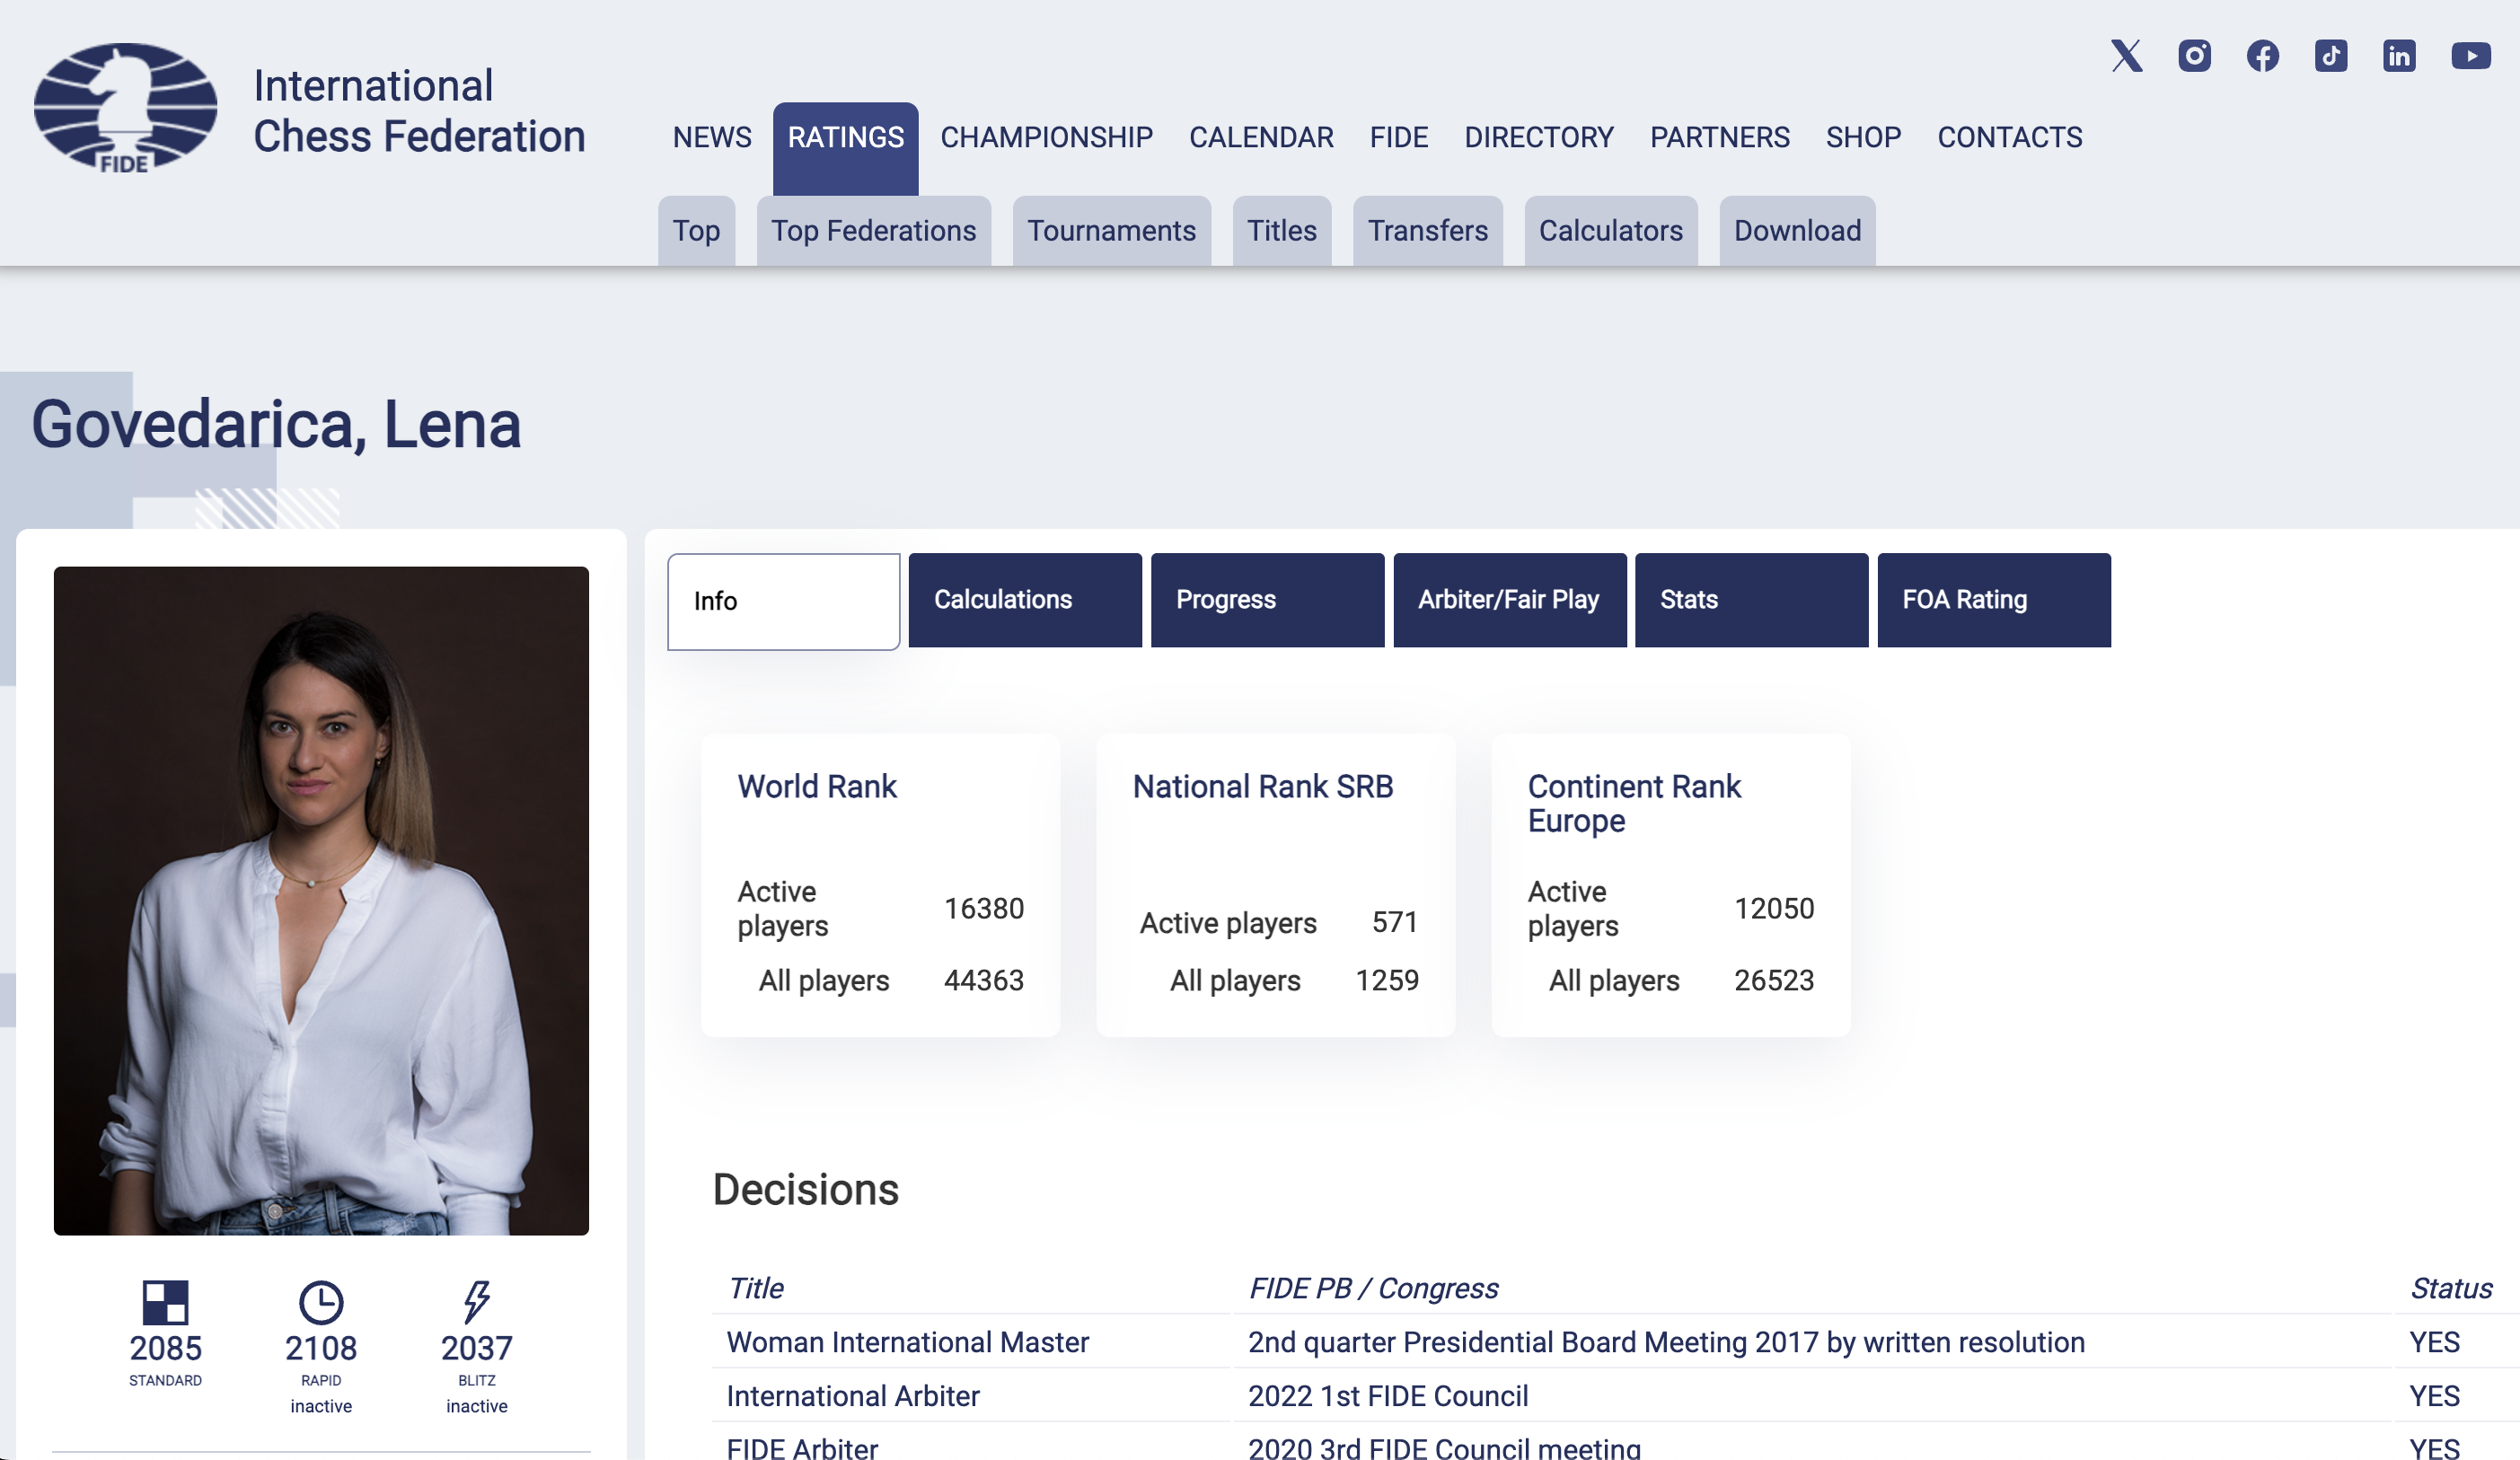Click the blitz rating value 2037
This screenshot has width=2520, height=1460.
tap(477, 1349)
